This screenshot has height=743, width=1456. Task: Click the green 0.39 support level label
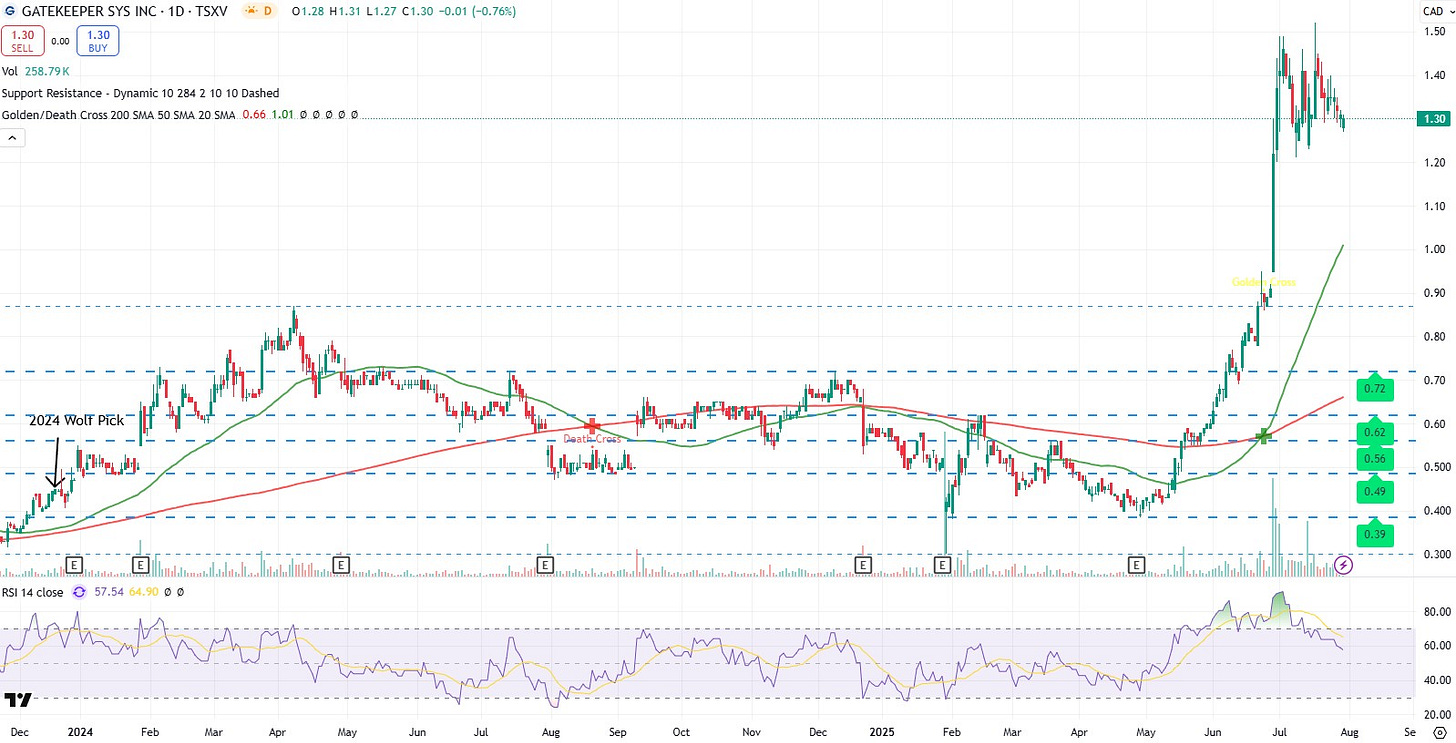click(1375, 535)
